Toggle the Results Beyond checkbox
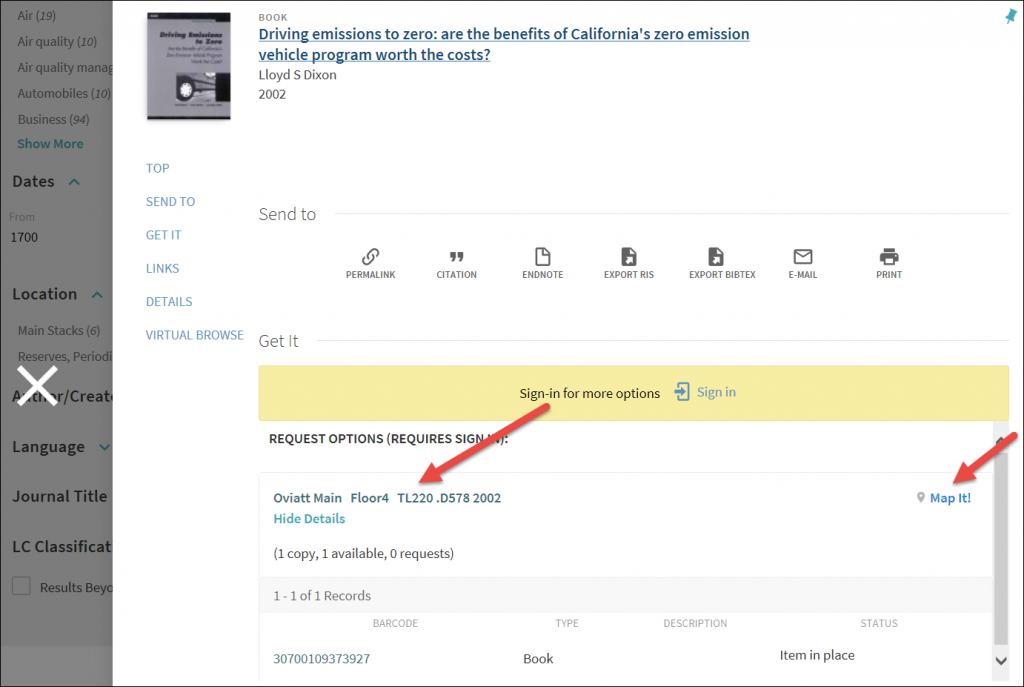Image resolution: width=1024 pixels, height=687 pixels. (x=21, y=587)
